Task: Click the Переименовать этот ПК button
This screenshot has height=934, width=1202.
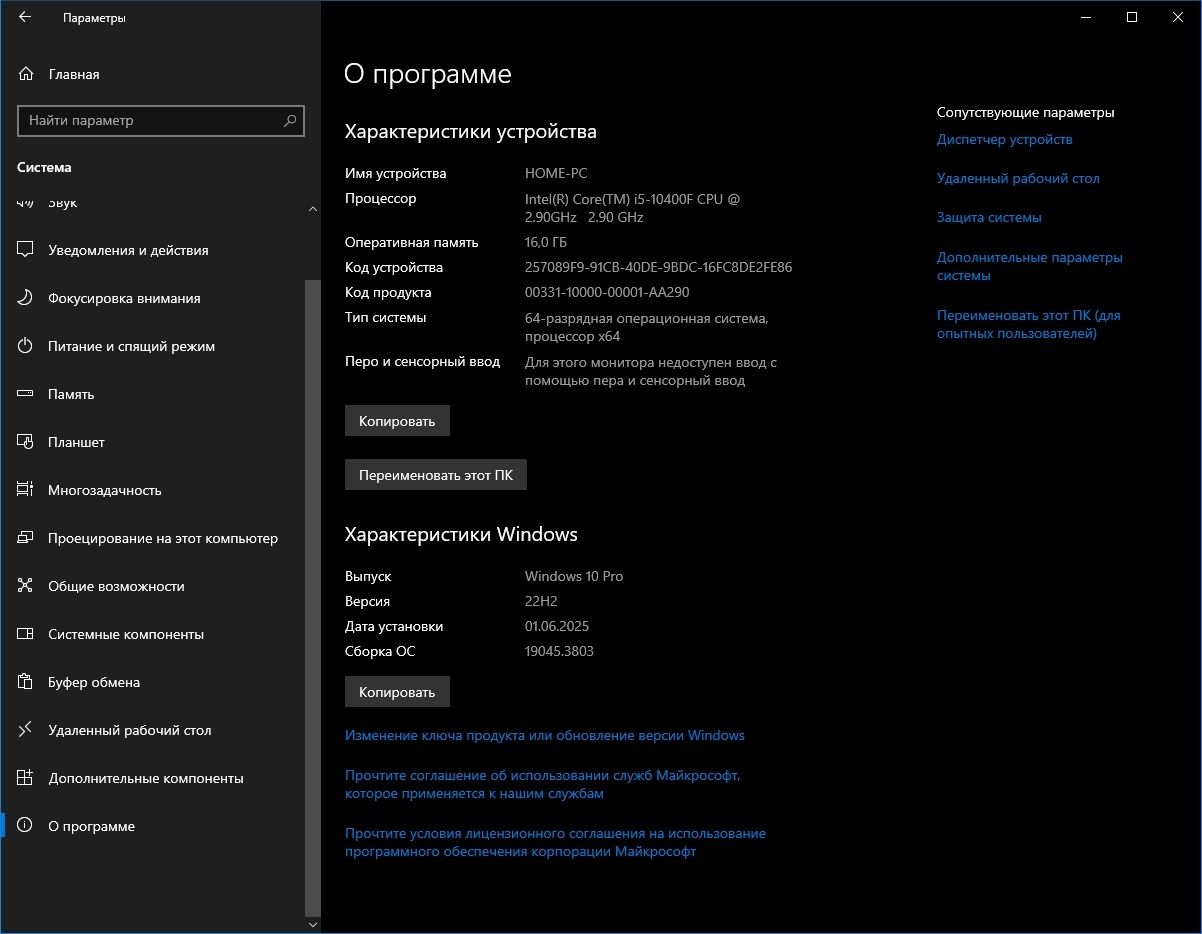Action: [x=435, y=475]
